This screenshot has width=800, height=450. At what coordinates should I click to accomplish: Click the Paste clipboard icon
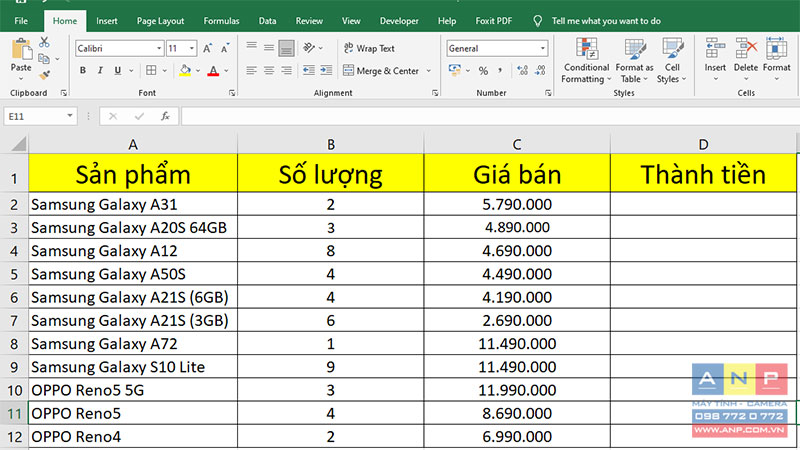click(x=21, y=50)
